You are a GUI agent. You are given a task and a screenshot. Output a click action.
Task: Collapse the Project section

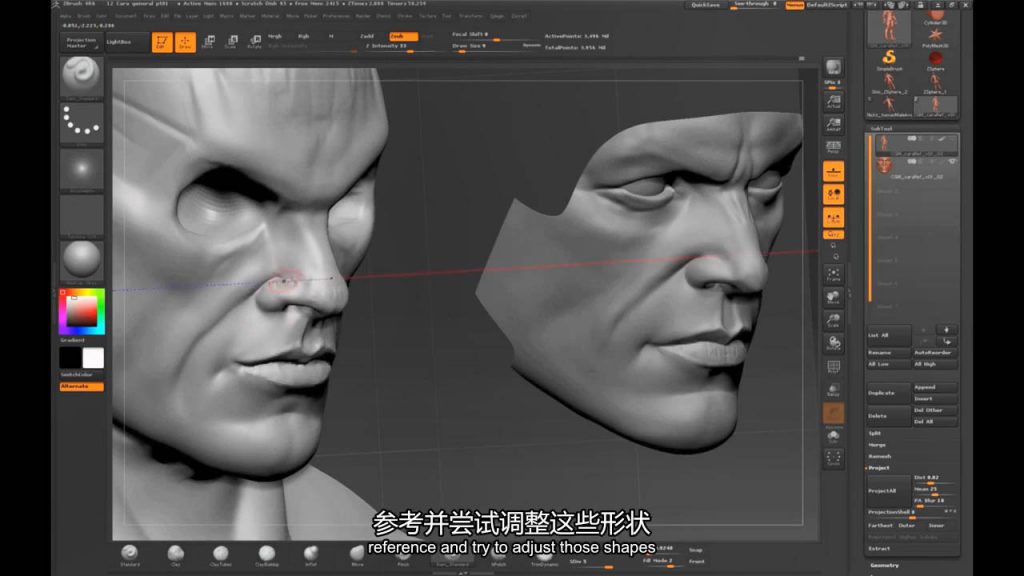pos(879,468)
